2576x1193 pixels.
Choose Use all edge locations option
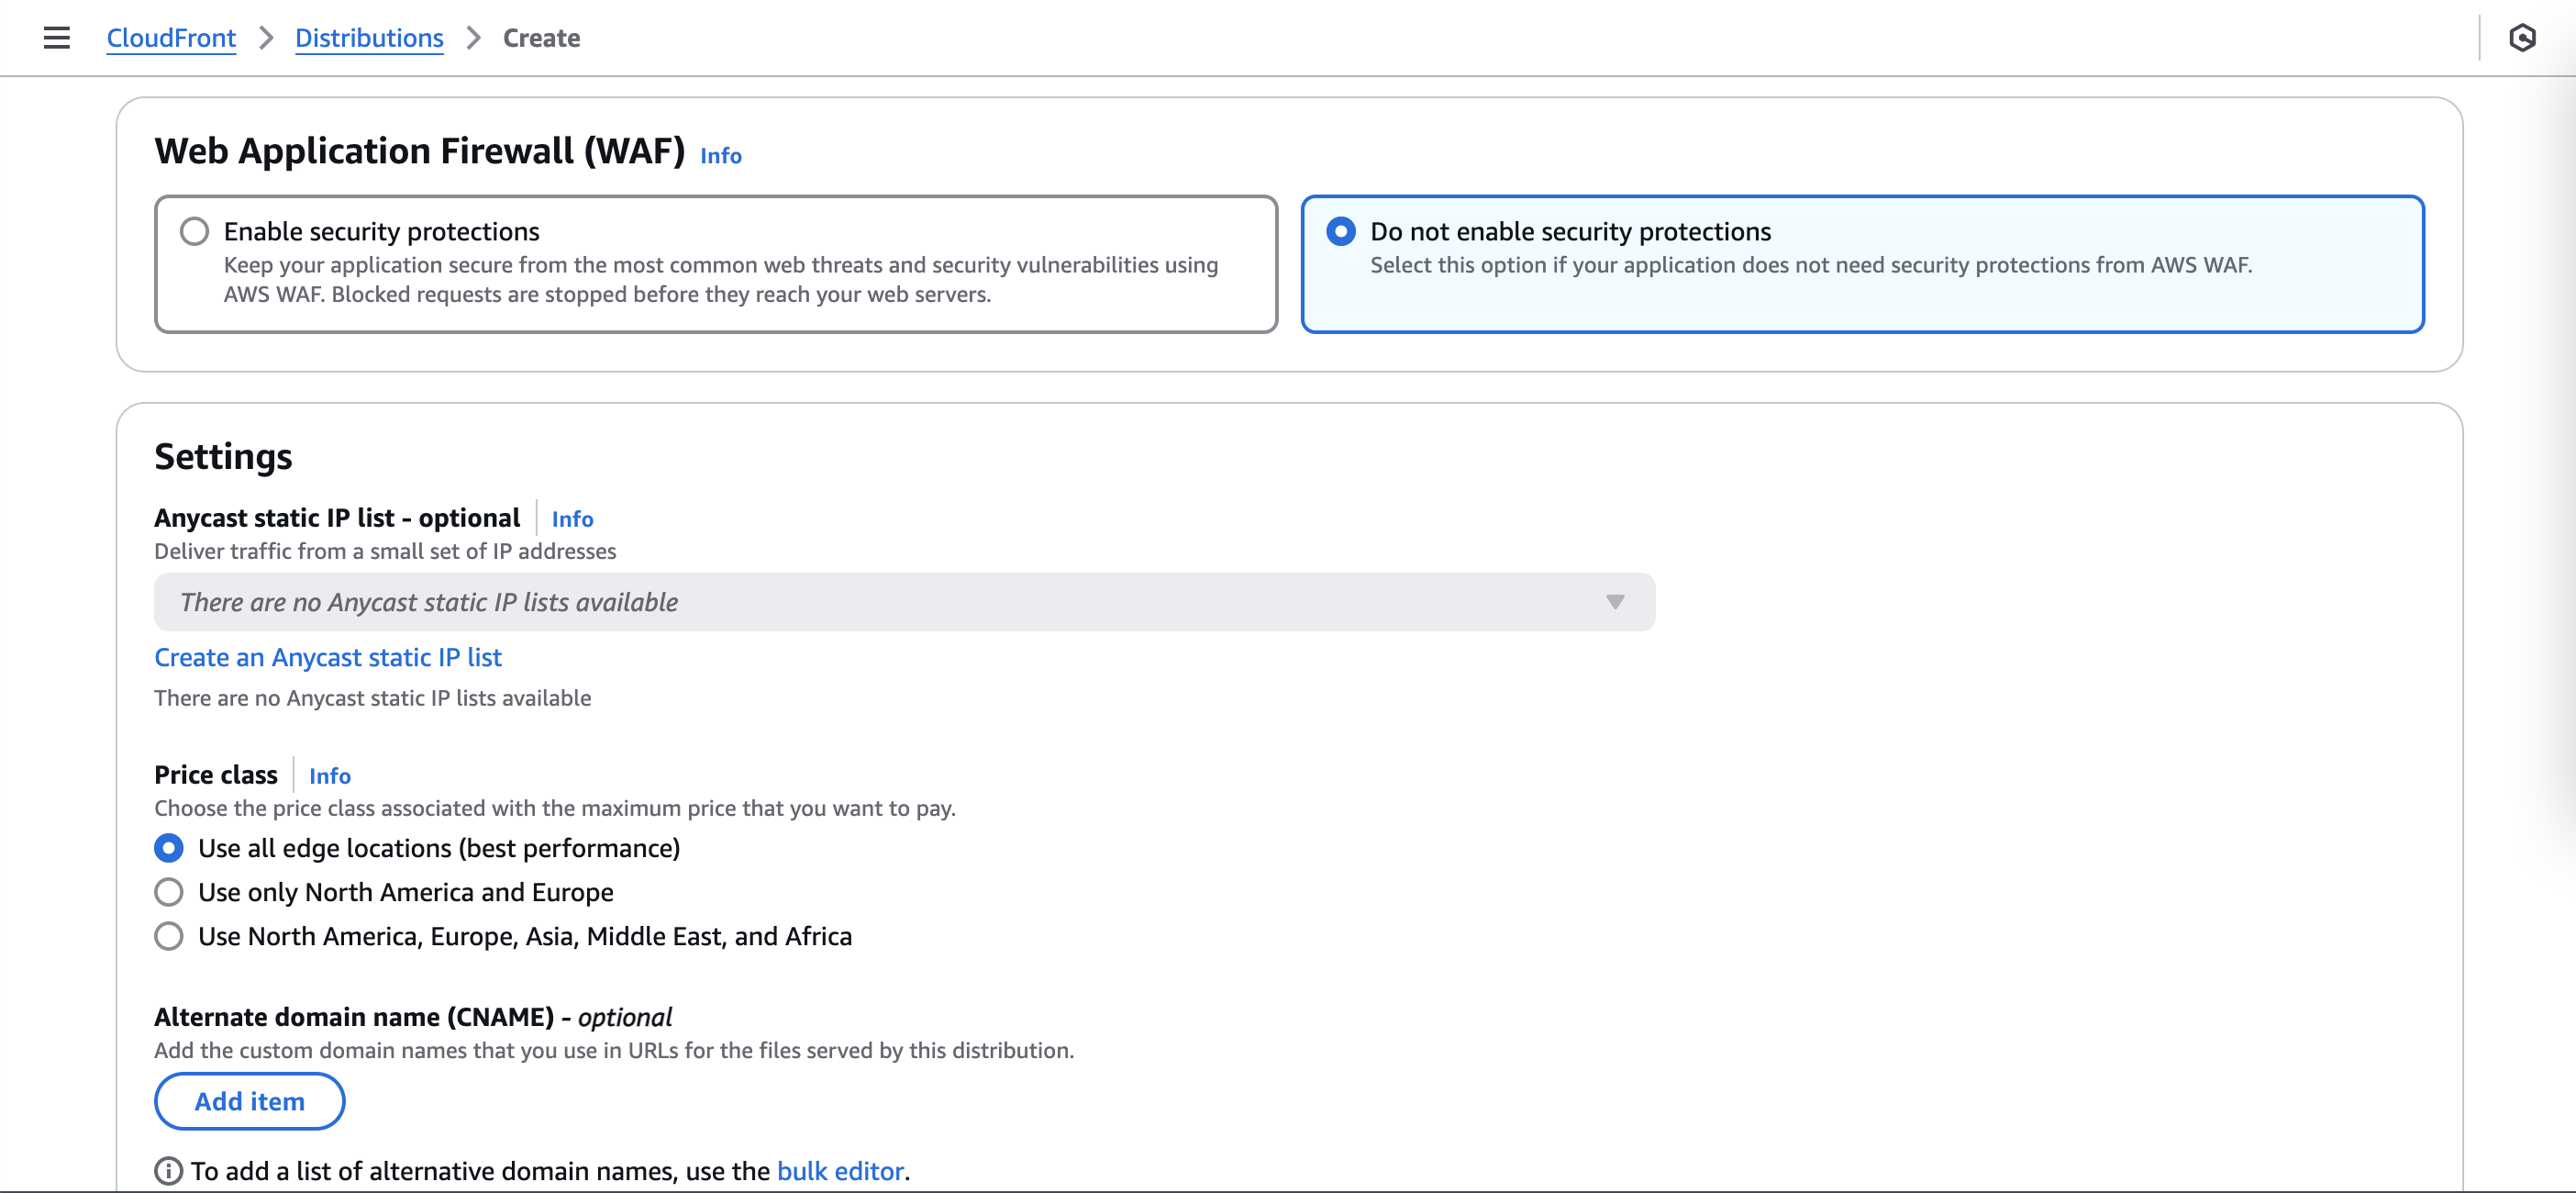(x=169, y=848)
